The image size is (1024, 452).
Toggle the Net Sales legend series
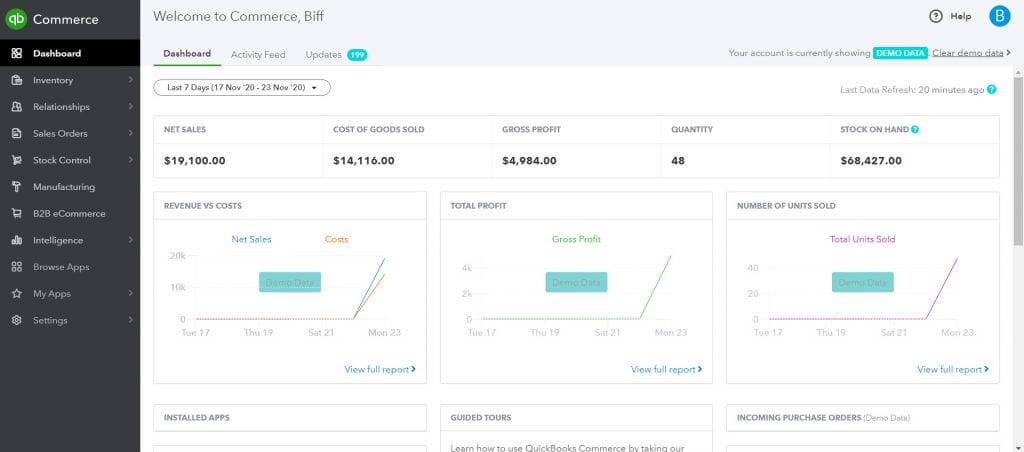pos(251,240)
